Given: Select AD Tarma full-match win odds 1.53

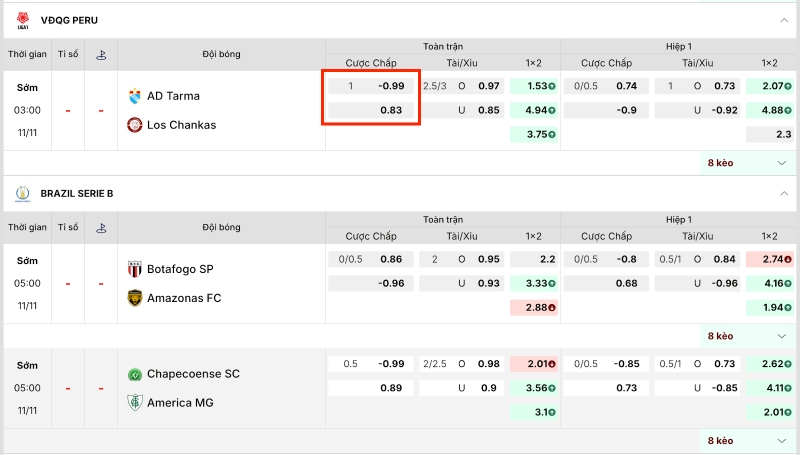Looking at the screenshot, I should (534, 86).
